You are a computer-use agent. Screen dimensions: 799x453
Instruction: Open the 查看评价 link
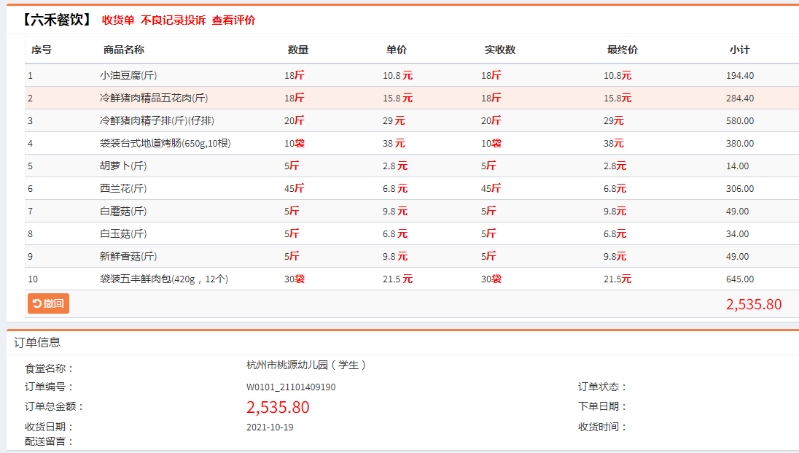233,20
